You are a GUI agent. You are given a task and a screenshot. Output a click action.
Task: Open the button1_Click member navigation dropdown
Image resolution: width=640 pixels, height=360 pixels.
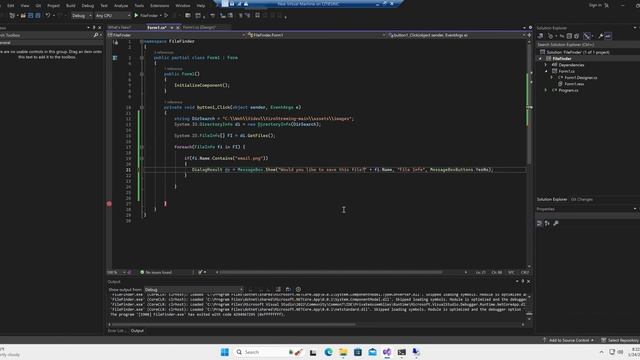(456, 35)
